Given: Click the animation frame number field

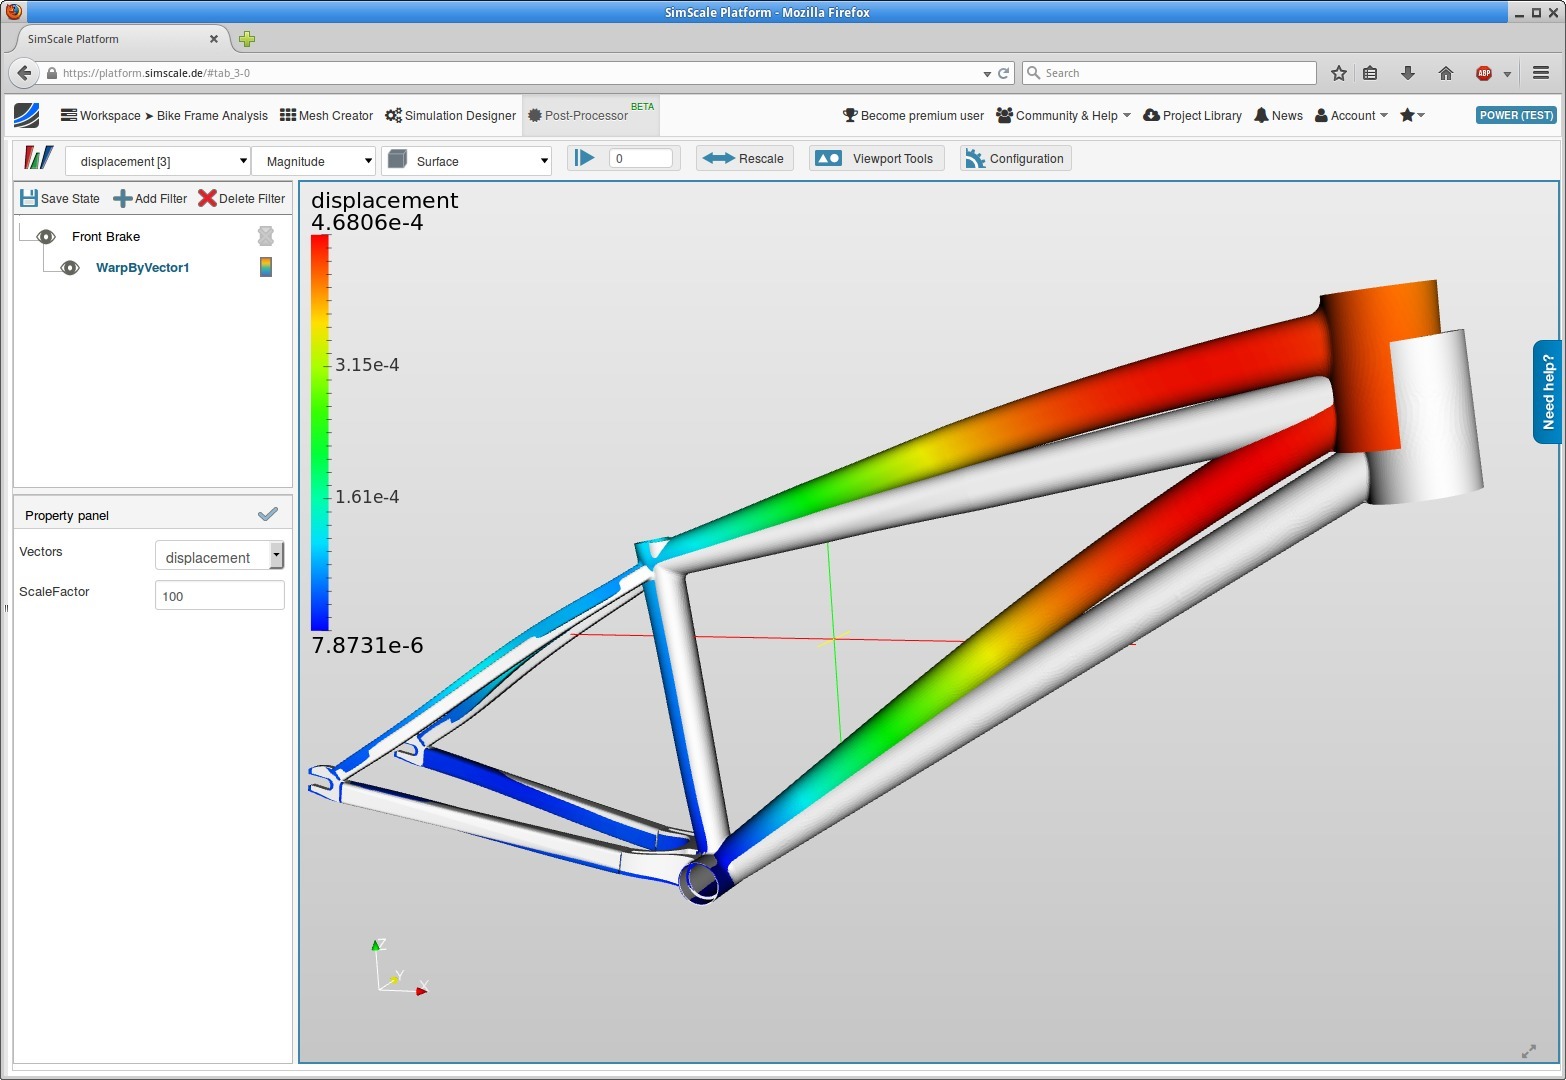Looking at the screenshot, I should tap(641, 158).
